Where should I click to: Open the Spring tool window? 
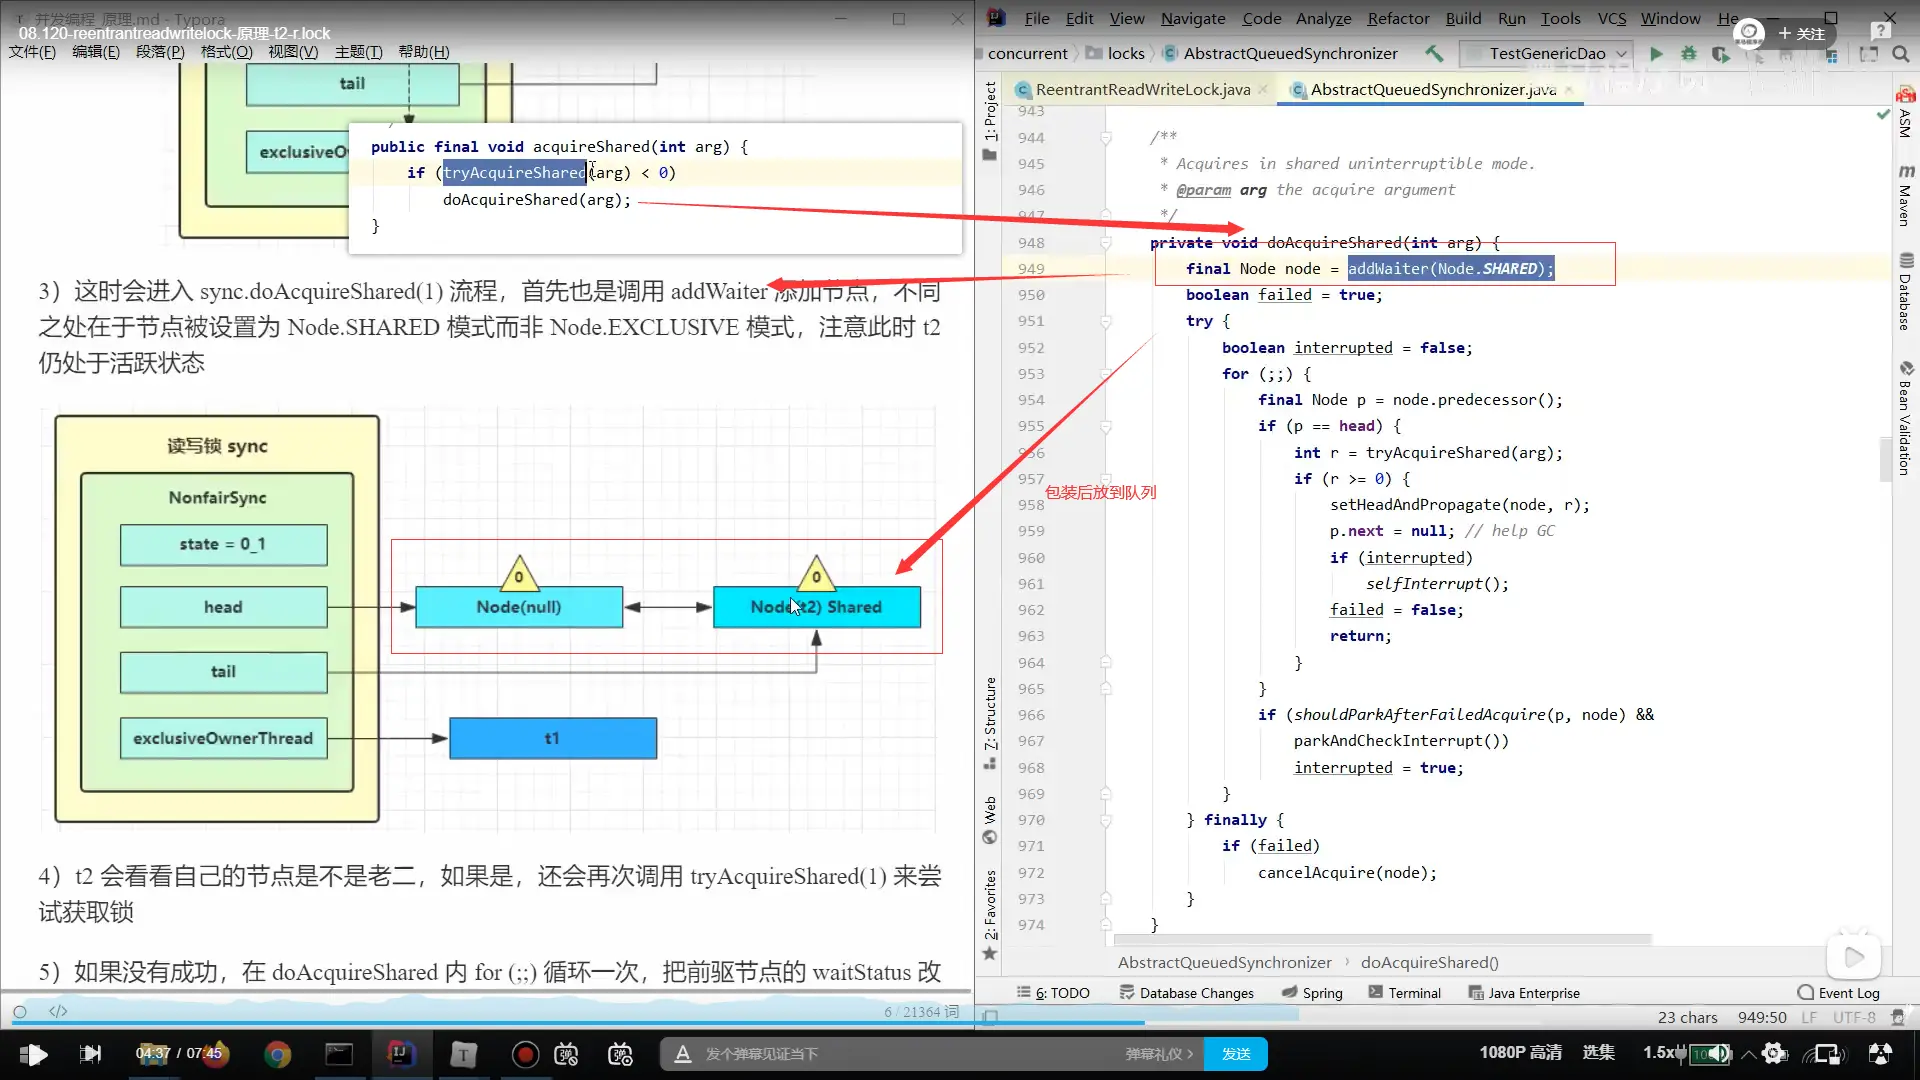tap(1312, 993)
